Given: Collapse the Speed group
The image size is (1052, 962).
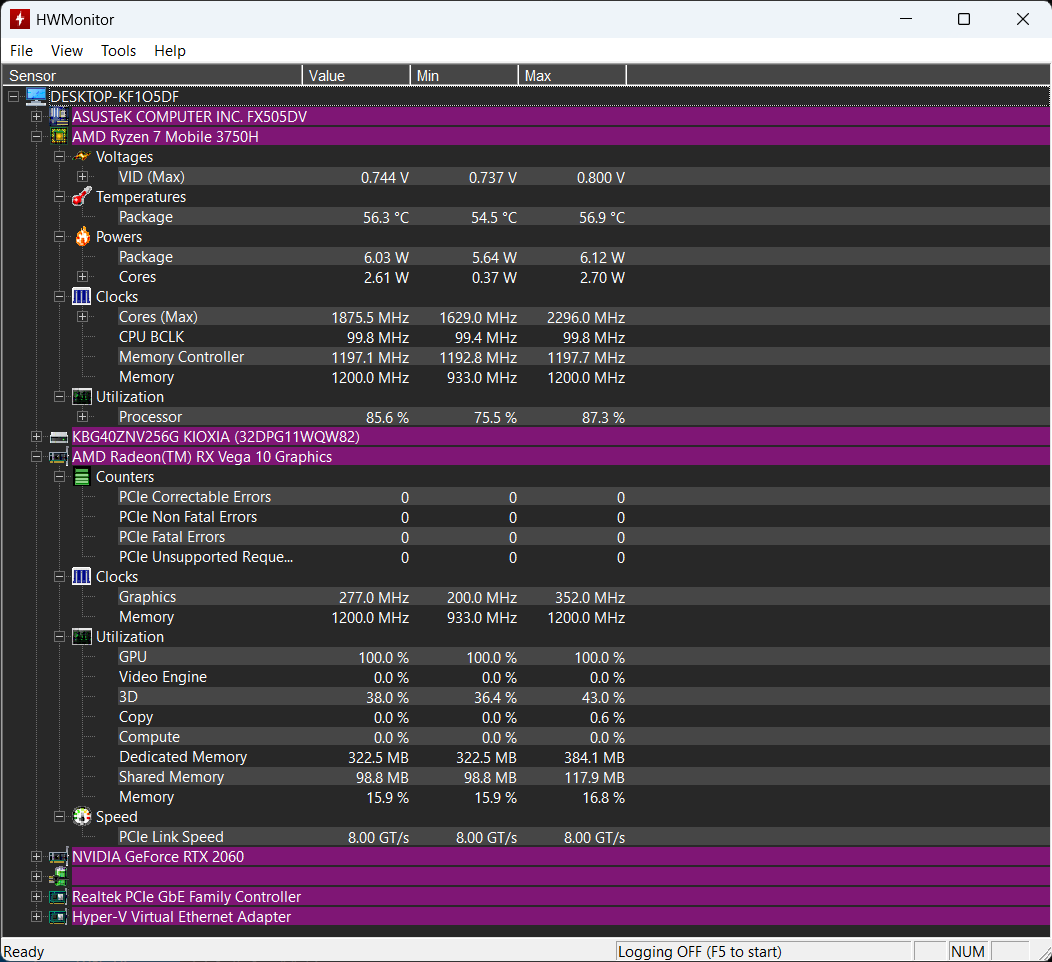Looking at the screenshot, I should pos(59,816).
